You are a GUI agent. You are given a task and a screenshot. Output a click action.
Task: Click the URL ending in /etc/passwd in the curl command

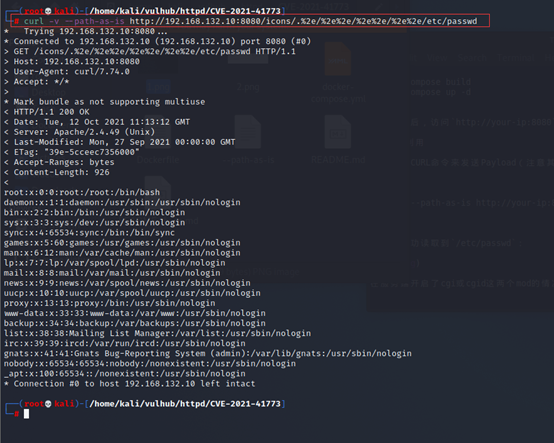[x=303, y=21]
